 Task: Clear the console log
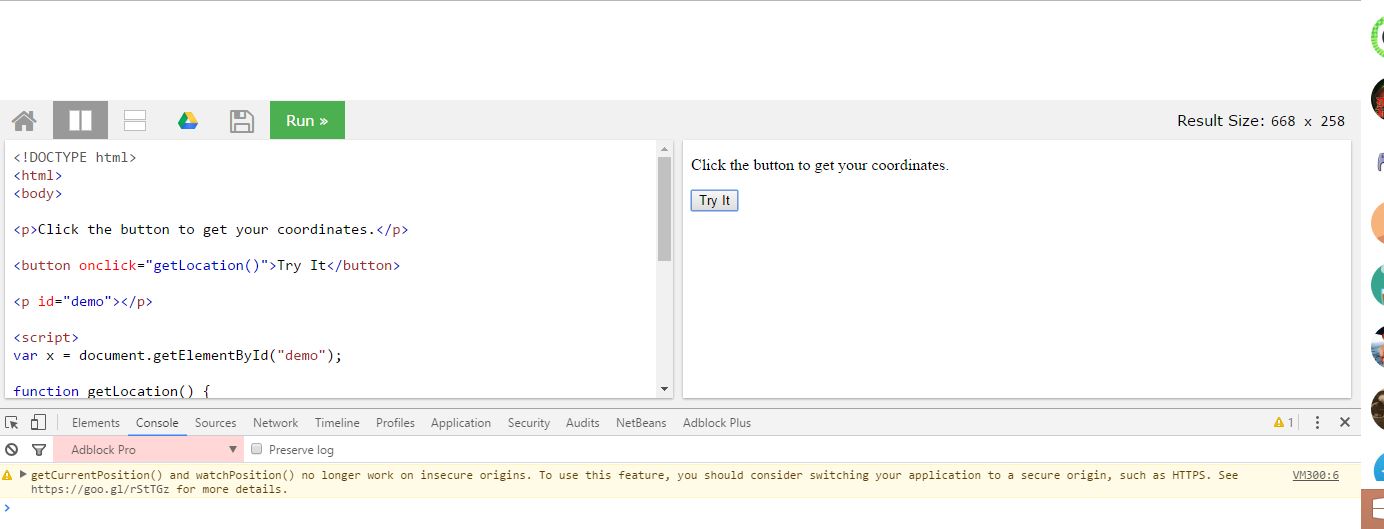(x=12, y=450)
